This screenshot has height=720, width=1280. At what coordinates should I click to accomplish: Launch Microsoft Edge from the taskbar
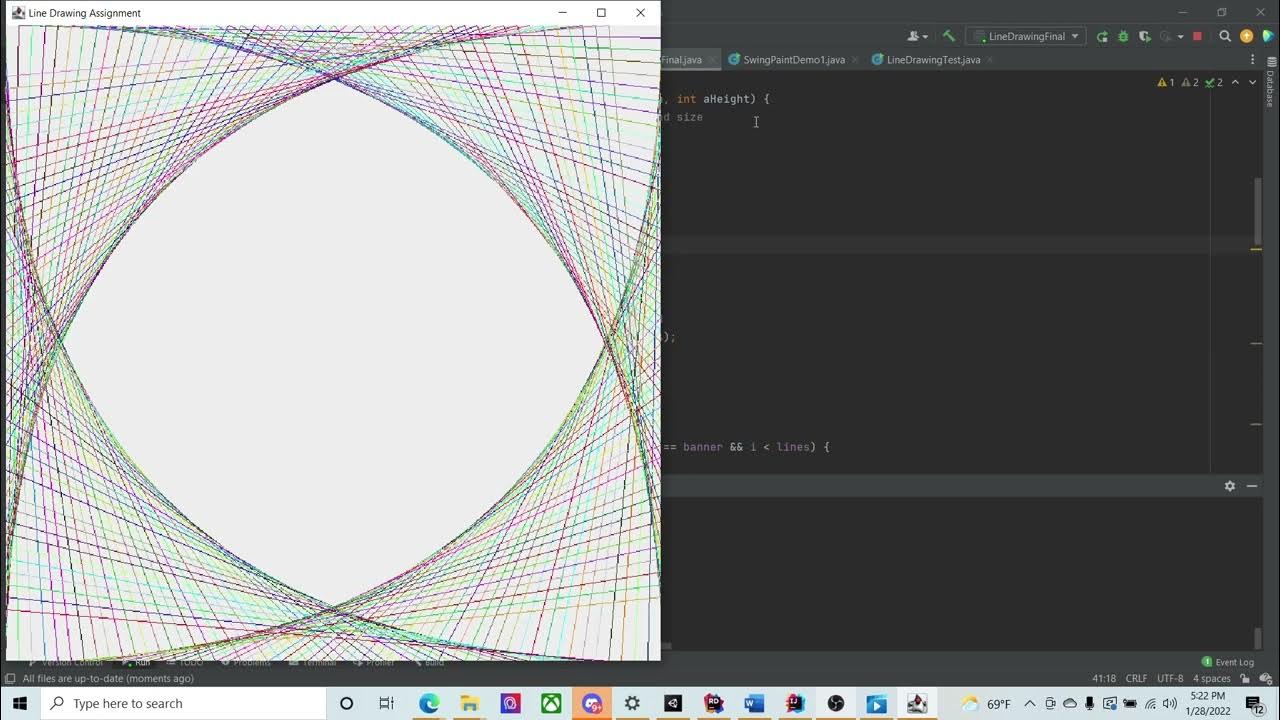point(429,703)
